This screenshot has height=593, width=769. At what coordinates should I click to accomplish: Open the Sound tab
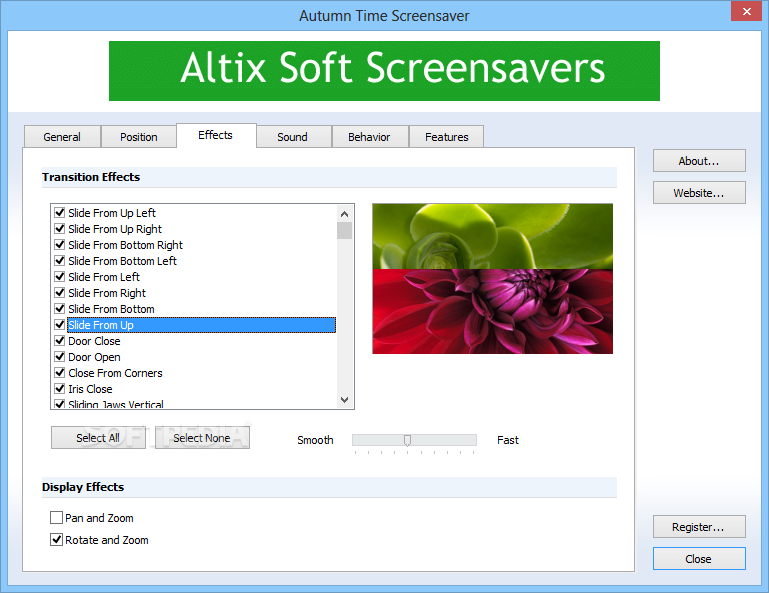[293, 137]
